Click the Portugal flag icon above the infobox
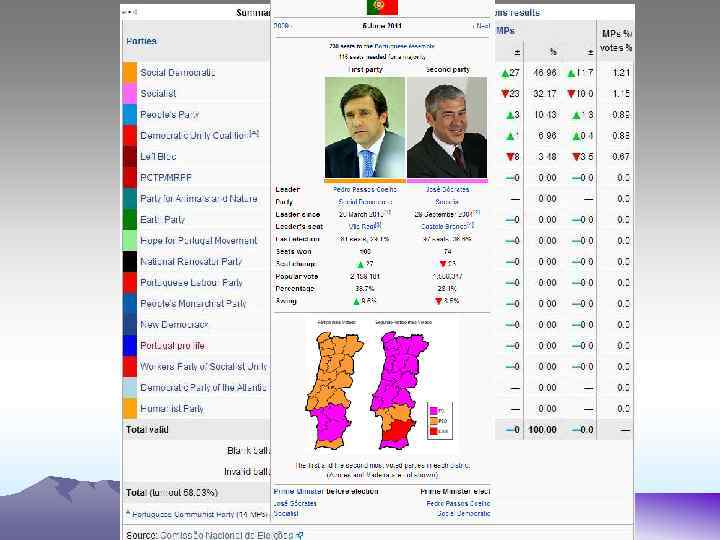The height and width of the screenshot is (540, 720). pos(382,7)
